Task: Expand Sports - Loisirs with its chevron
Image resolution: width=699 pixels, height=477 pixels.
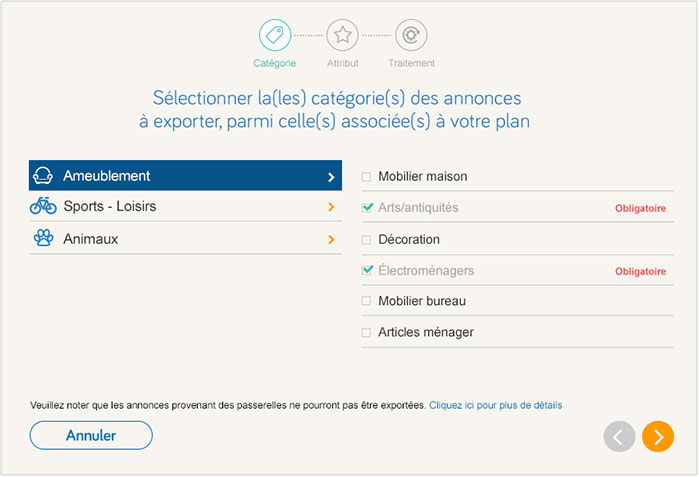Action: coord(331,208)
